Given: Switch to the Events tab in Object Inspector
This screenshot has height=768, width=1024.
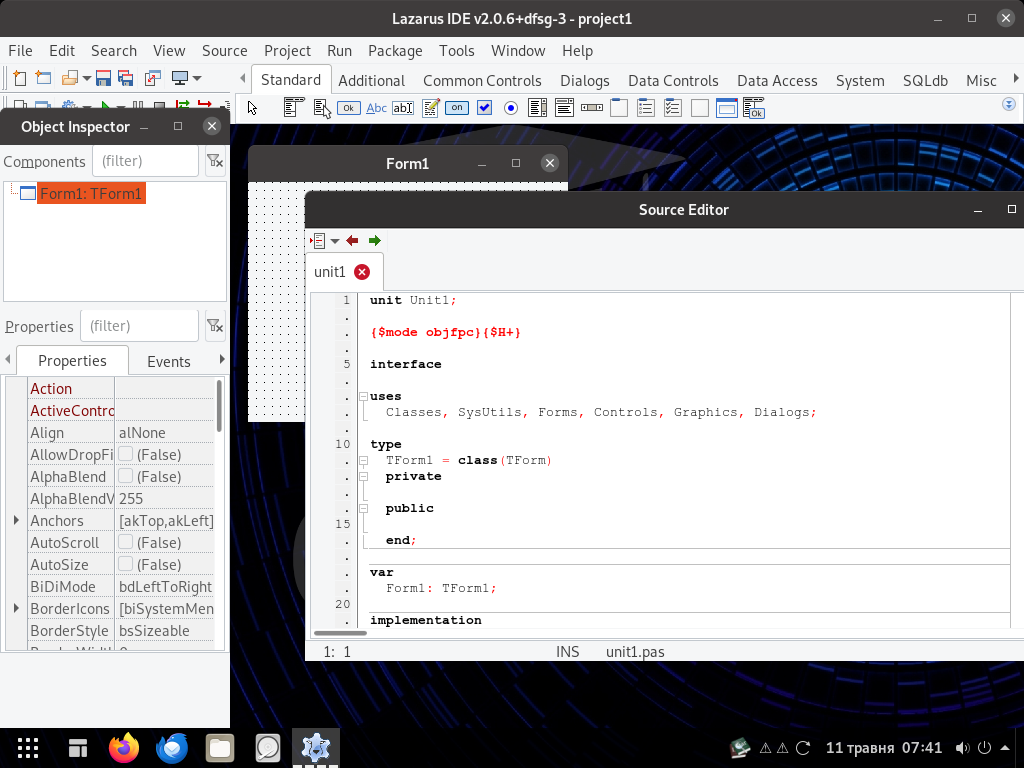Looking at the screenshot, I should (168, 361).
